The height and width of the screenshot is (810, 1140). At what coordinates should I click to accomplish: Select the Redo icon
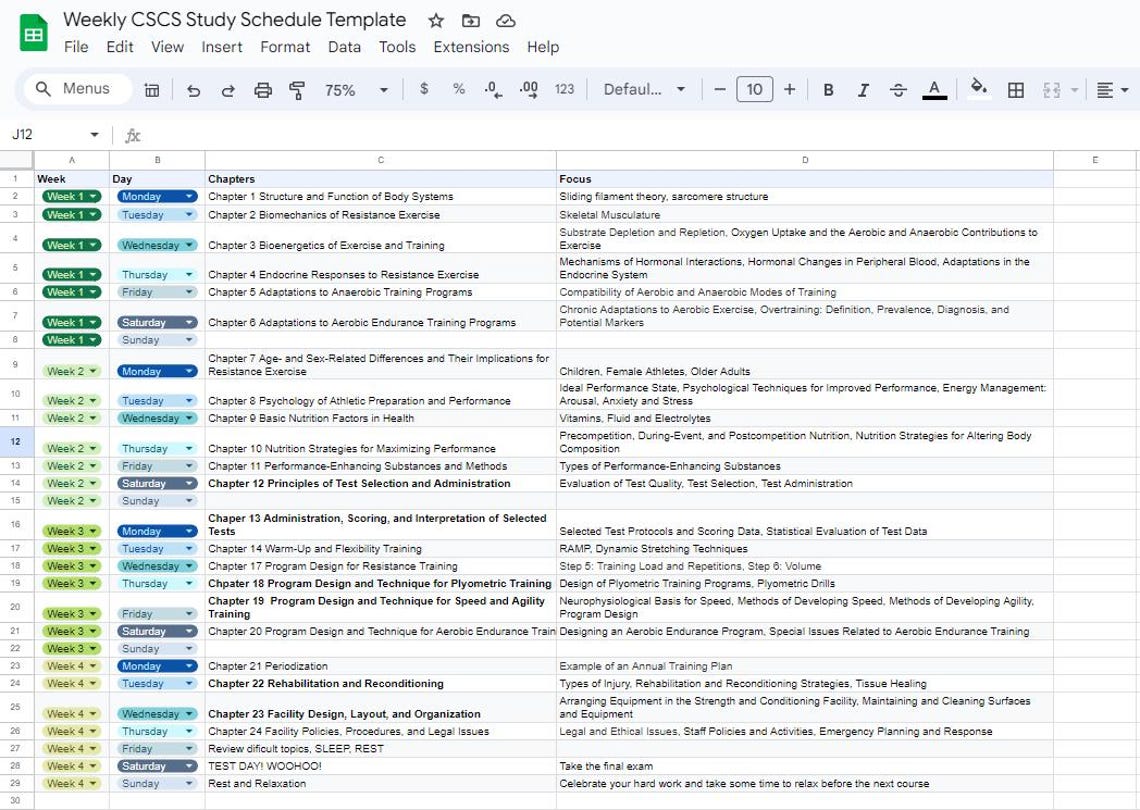(227, 89)
